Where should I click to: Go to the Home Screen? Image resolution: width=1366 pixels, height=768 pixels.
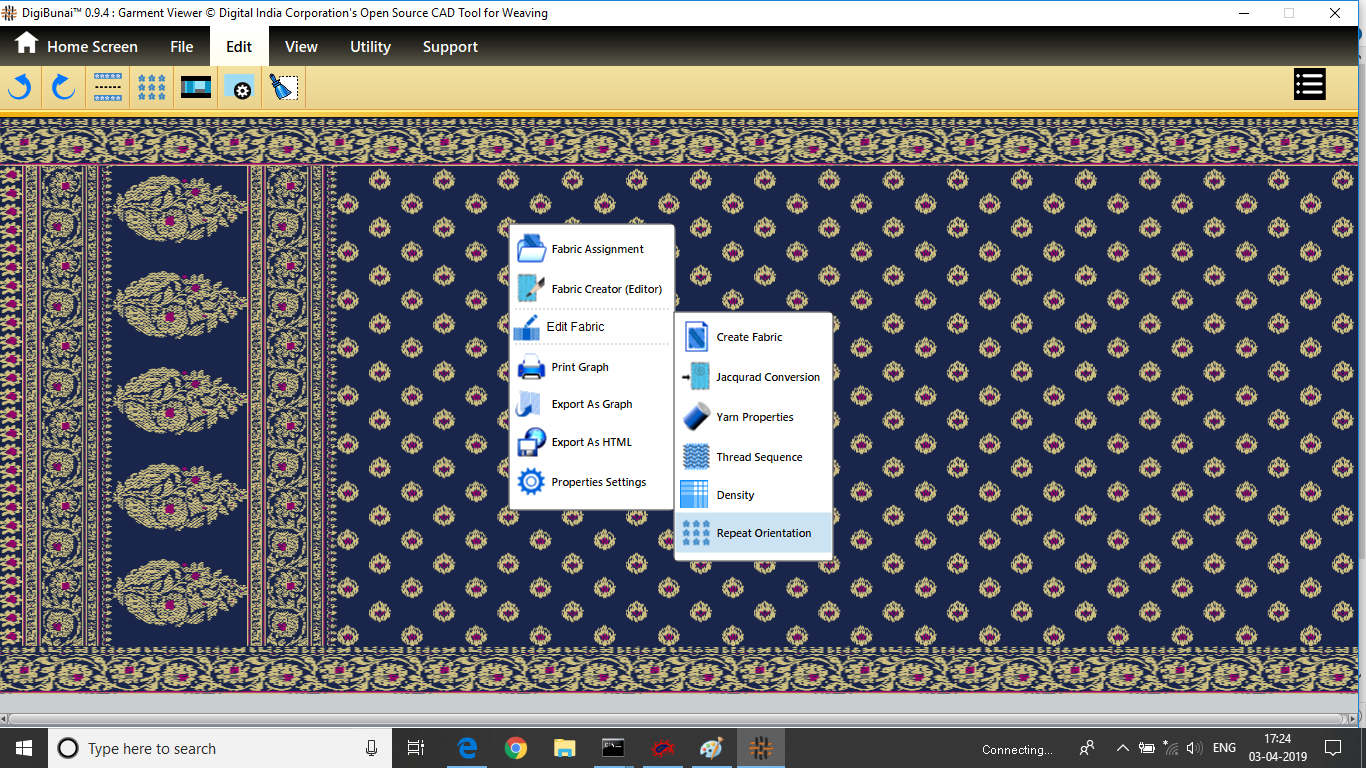click(76, 47)
